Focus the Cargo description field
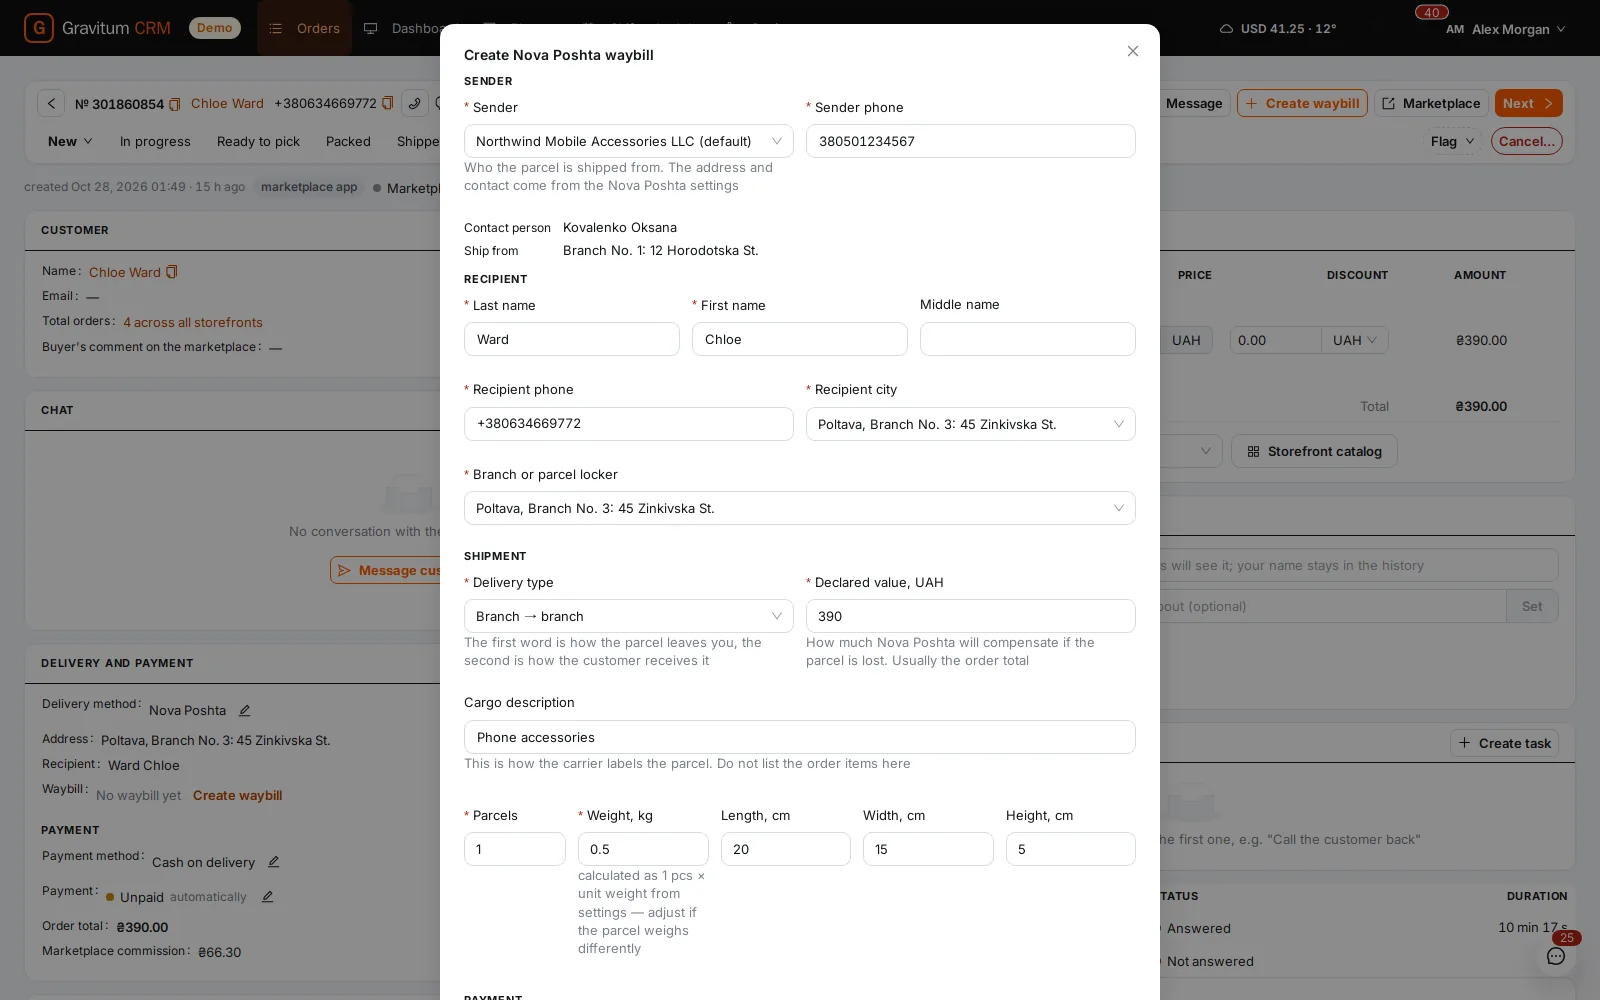 click(800, 737)
